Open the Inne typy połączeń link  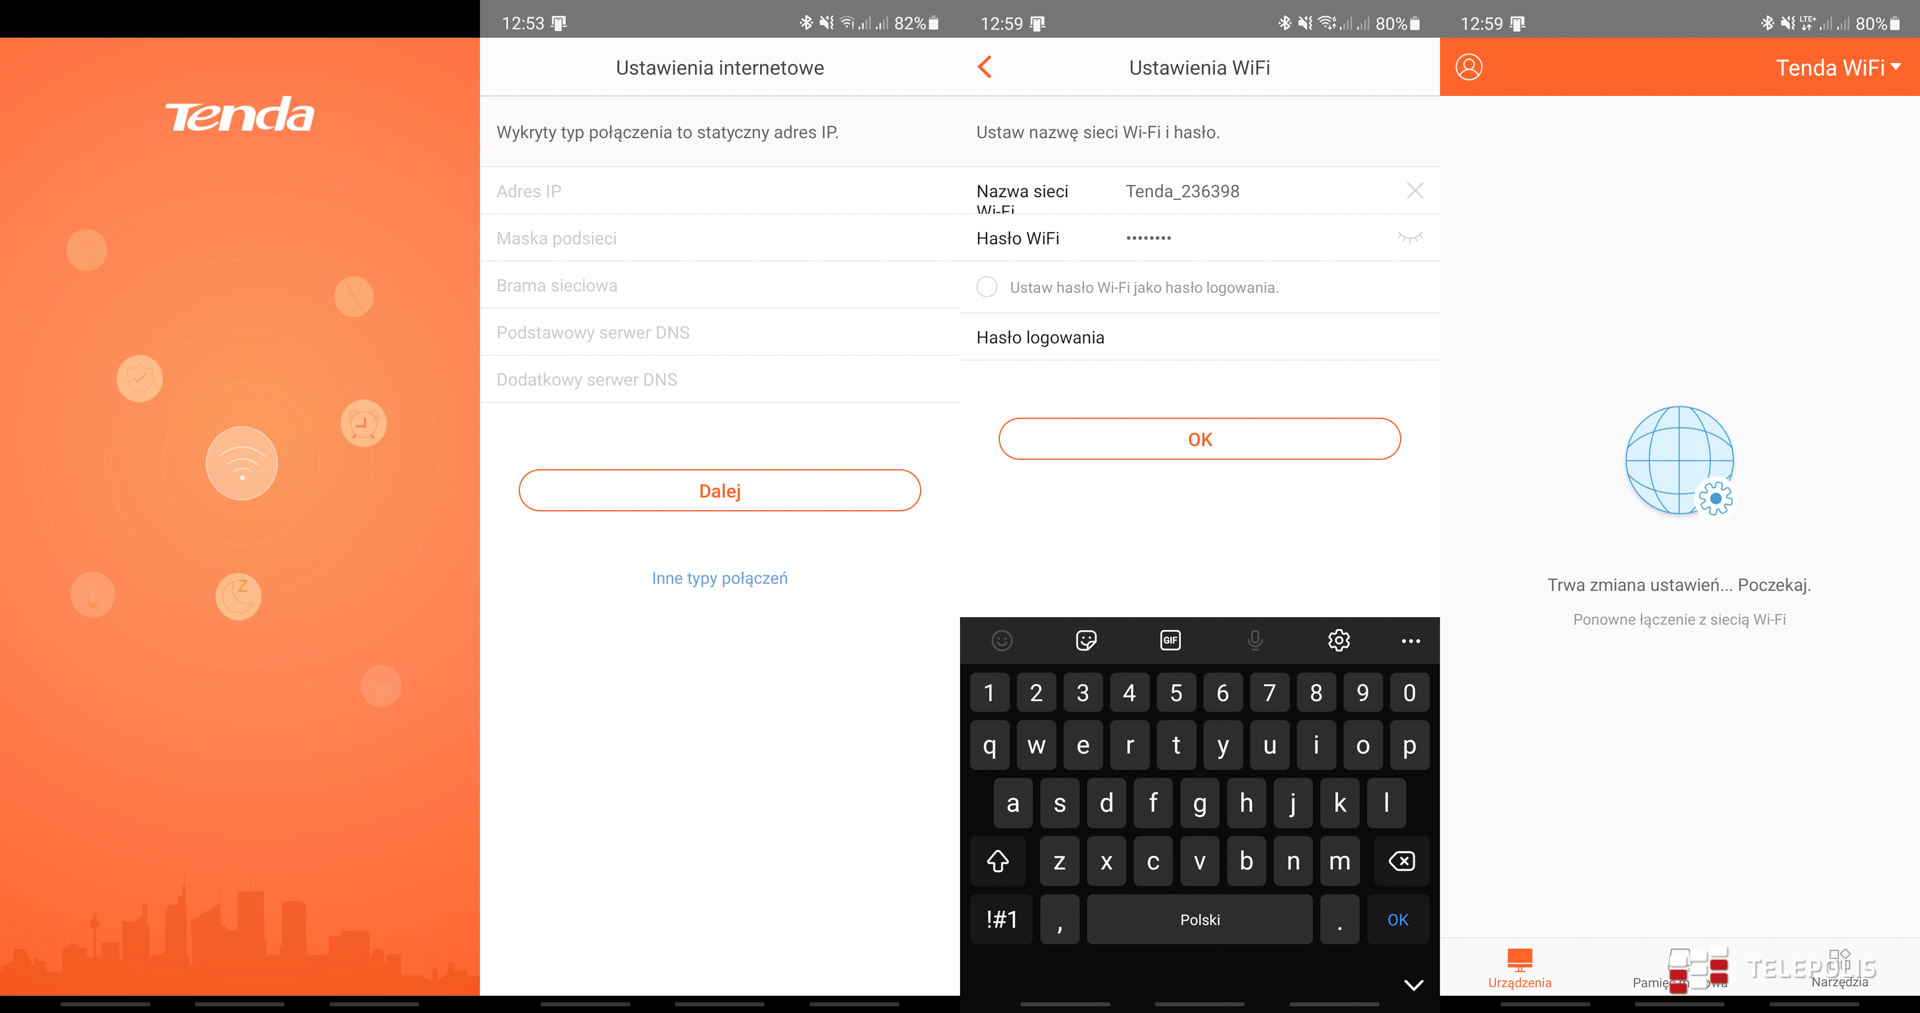719,578
